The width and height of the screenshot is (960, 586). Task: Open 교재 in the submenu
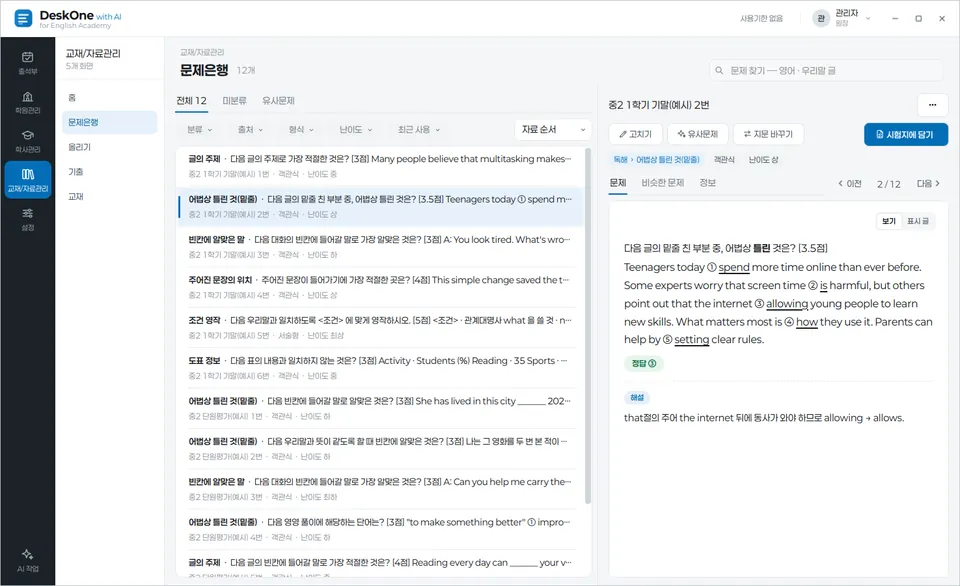(110, 197)
